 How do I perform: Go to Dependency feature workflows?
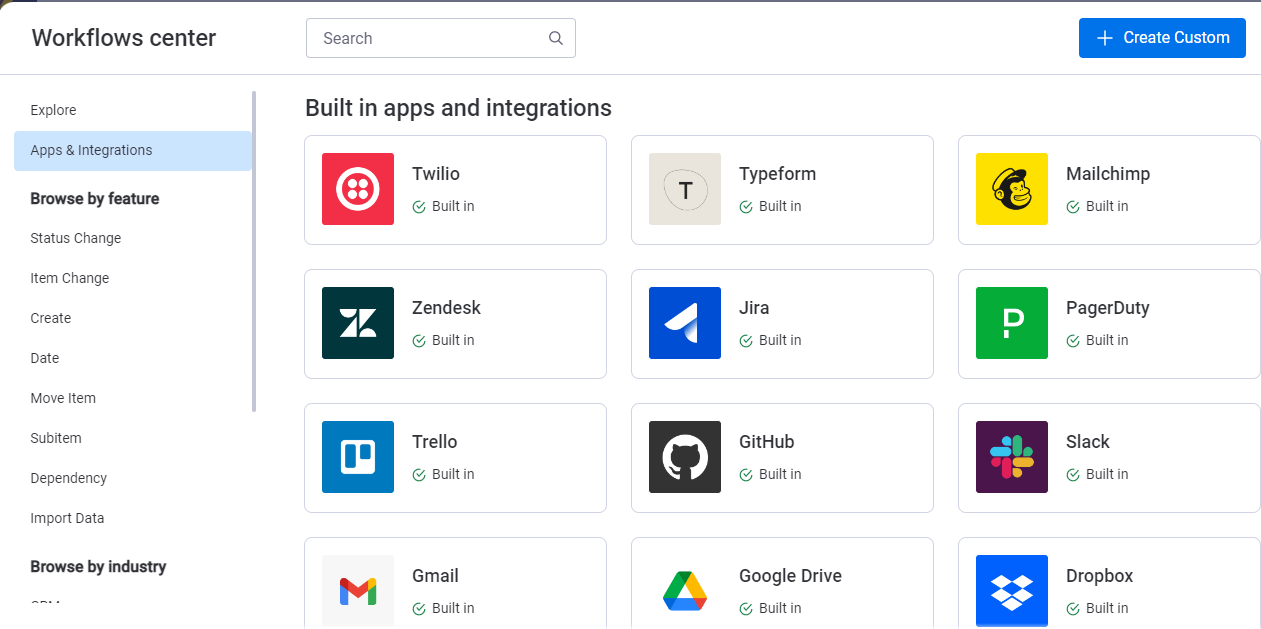click(68, 478)
